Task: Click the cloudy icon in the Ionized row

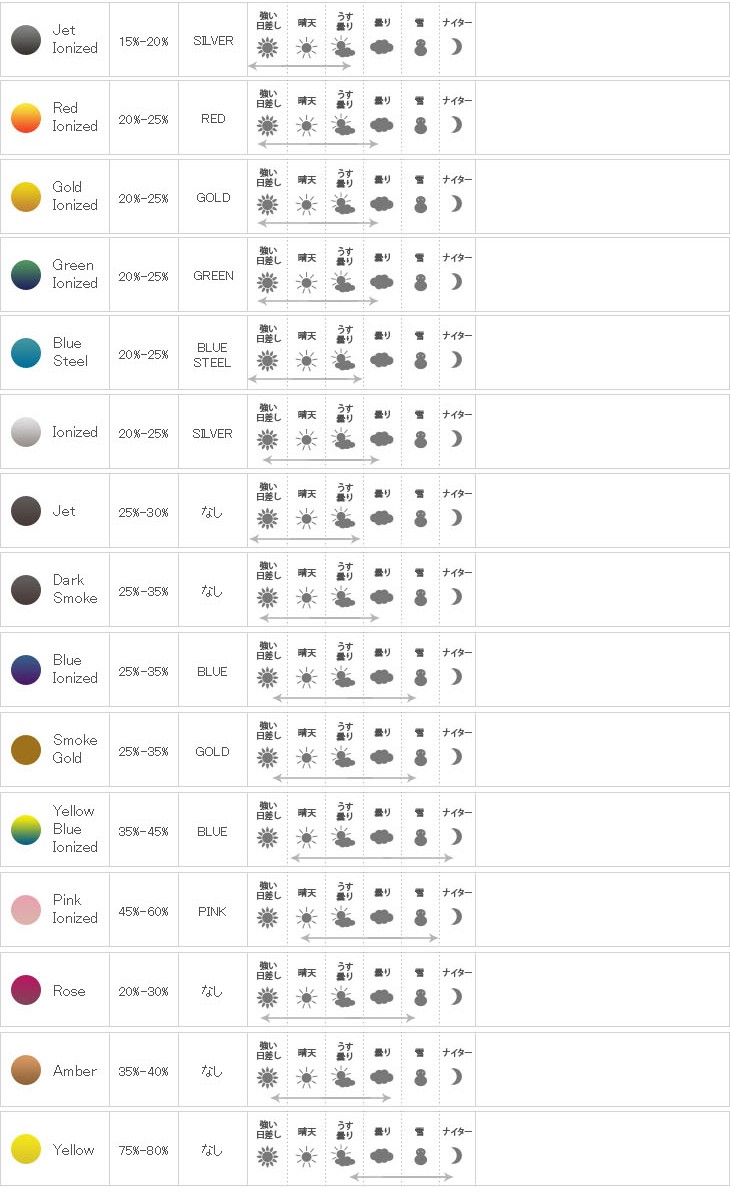Action: coord(381,439)
